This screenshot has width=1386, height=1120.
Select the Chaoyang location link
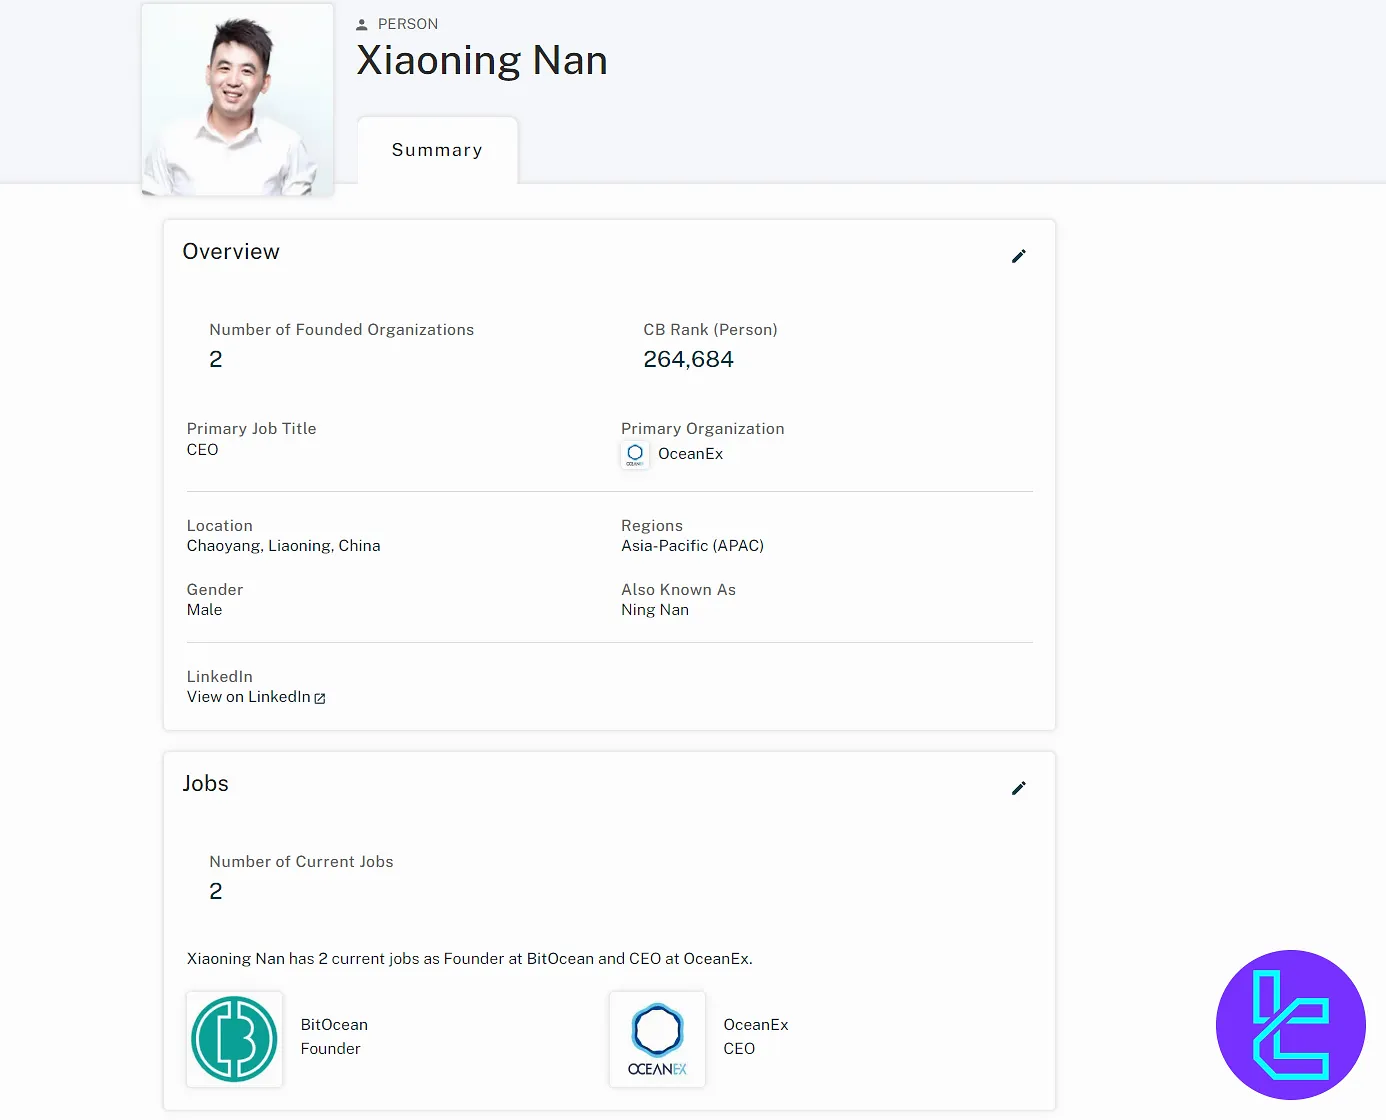tap(223, 546)
